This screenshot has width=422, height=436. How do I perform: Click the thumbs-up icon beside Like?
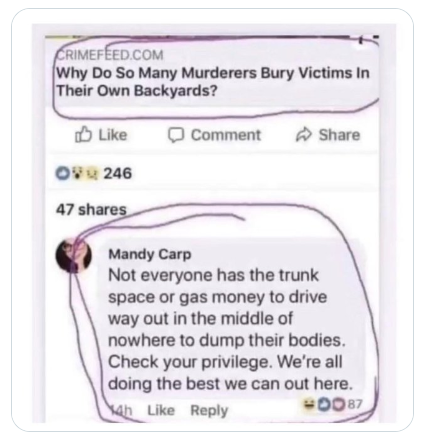[83, 135]
